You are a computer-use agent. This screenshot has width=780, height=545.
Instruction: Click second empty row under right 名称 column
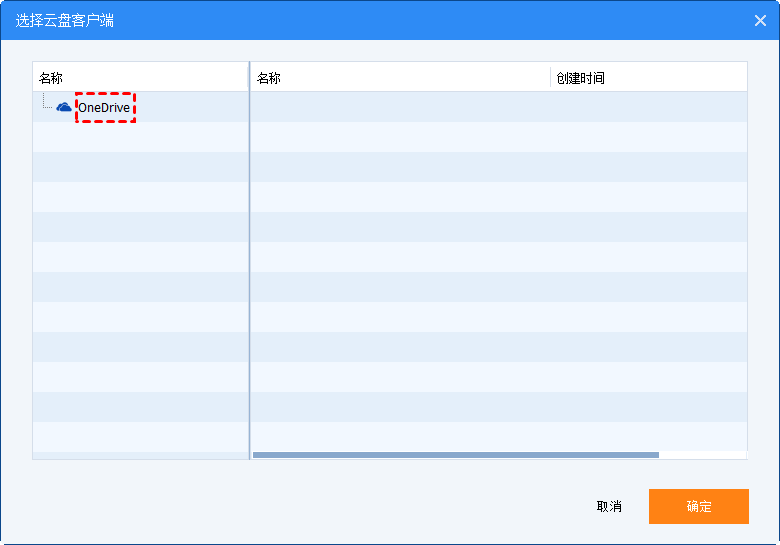pyautogui.click(x=400, y=137)
